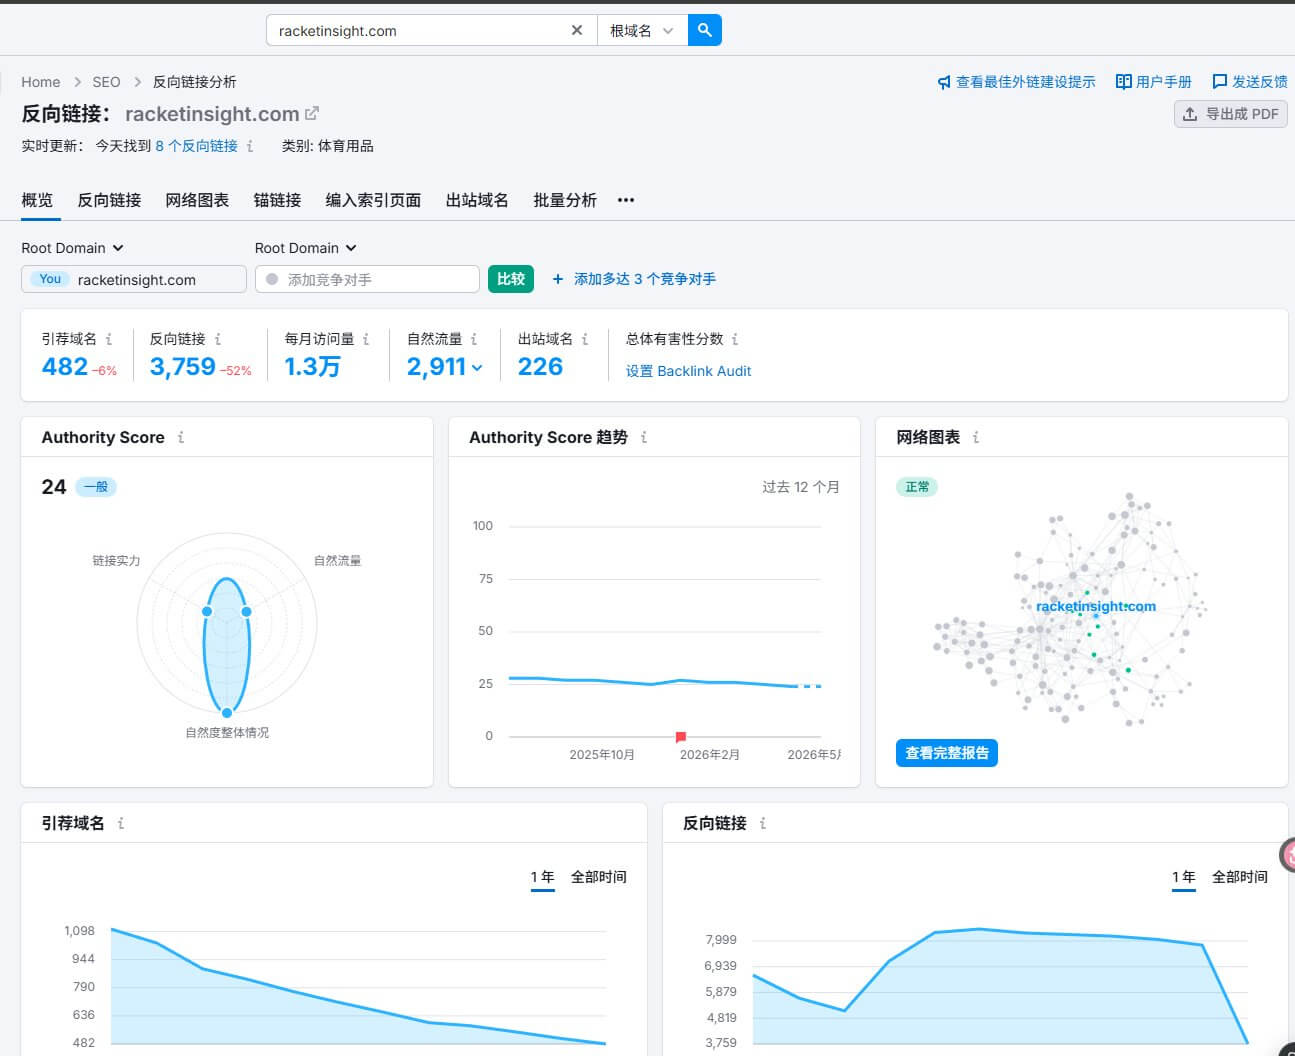Show info for 引荐域名 chart

[121, 823]
